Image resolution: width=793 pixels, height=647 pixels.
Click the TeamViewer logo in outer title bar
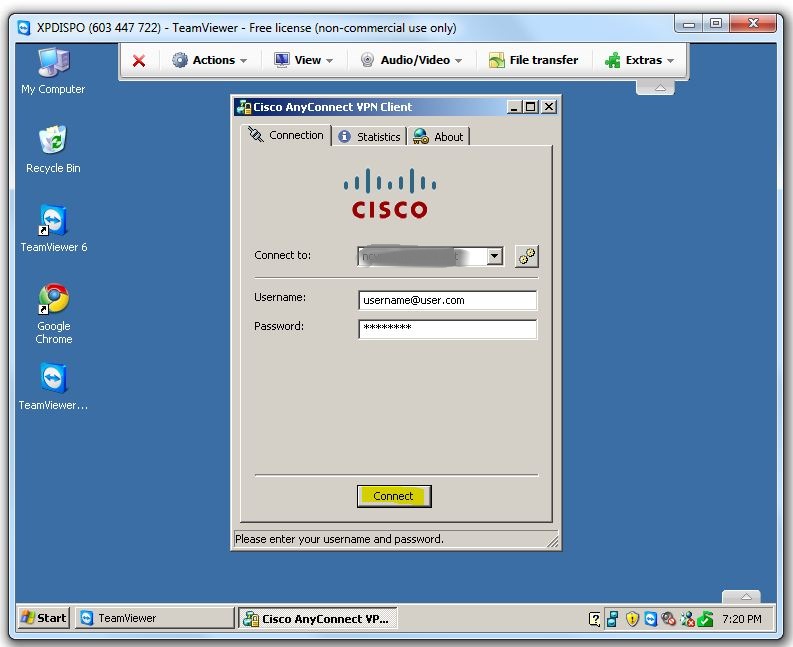(x=24, y=28)
